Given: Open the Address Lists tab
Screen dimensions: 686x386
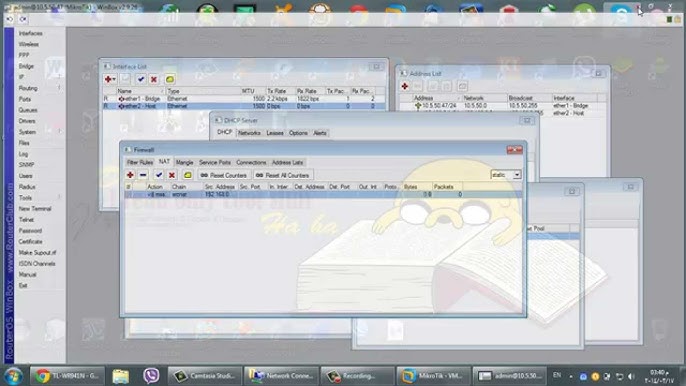Looking at the screenshot, I should [287, 162].
